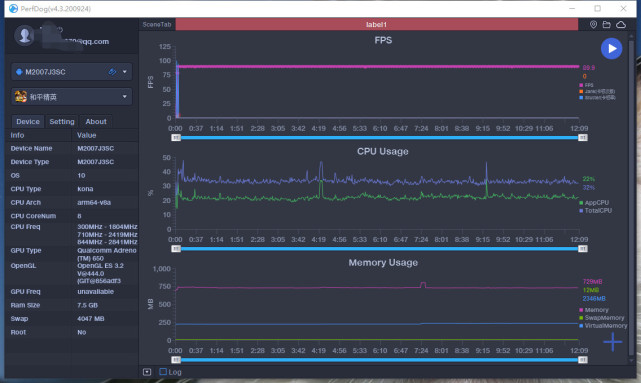
Task: Click the red label1 scene bar
Action: tap(377, 25)
